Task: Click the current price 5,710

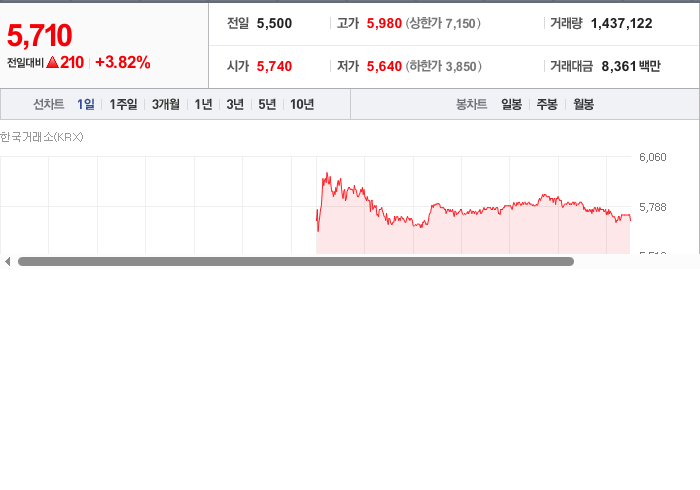Action: click(x=39, y=35)
